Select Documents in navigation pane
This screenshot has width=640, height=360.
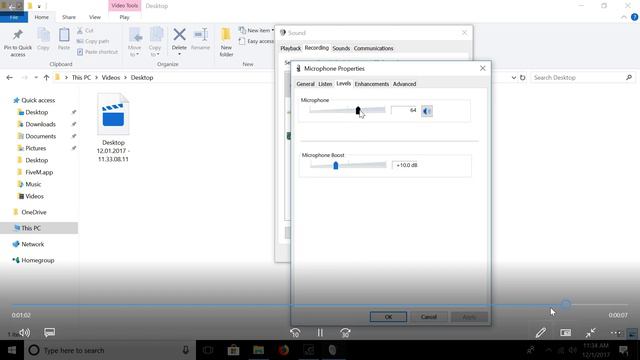pyautogui.click(x=40, y=136)
